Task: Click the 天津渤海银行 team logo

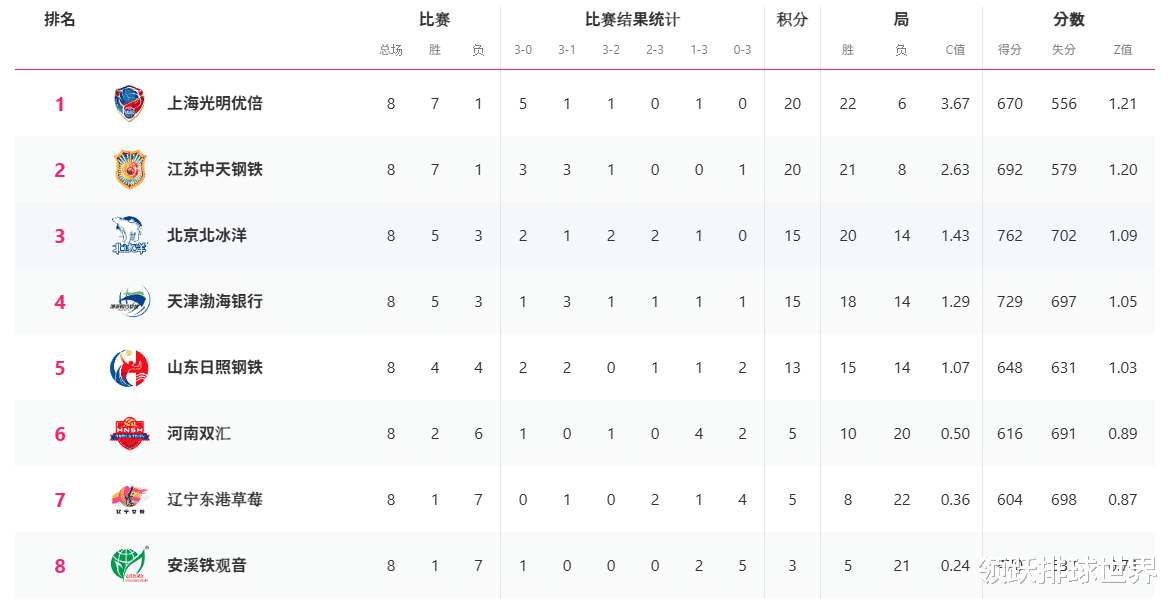Action: (129, 301)
